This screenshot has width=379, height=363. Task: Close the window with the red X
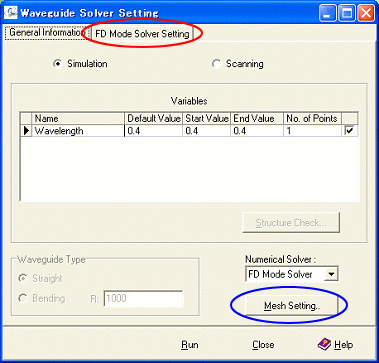(x=366, y=14)
